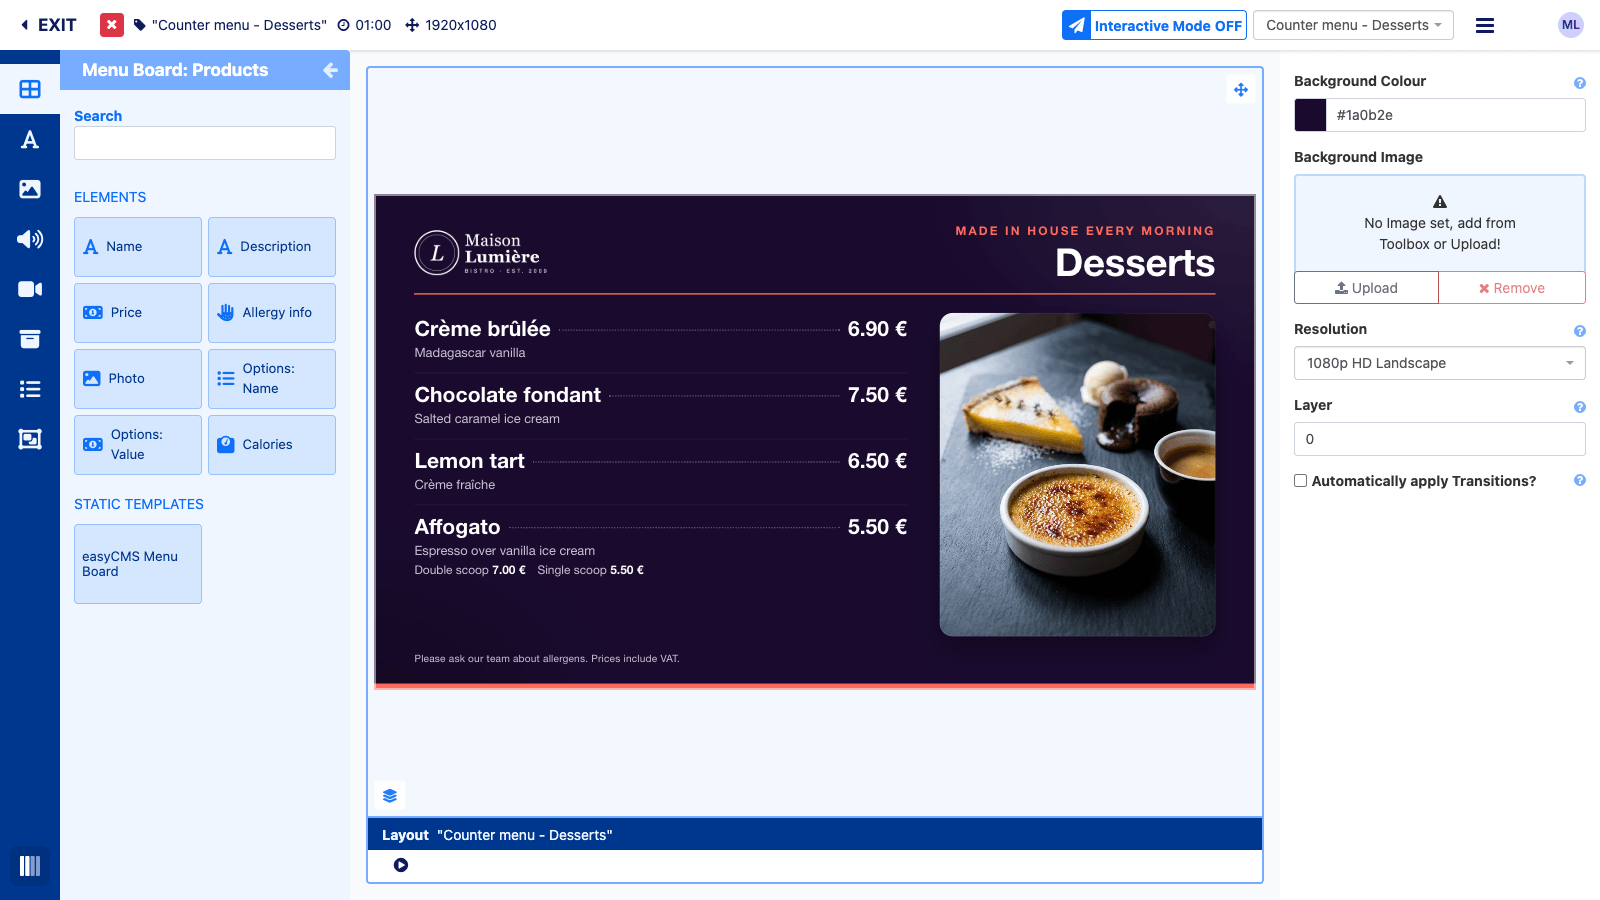
Task: Open the video toolbox icon
Action: [30, 289]
